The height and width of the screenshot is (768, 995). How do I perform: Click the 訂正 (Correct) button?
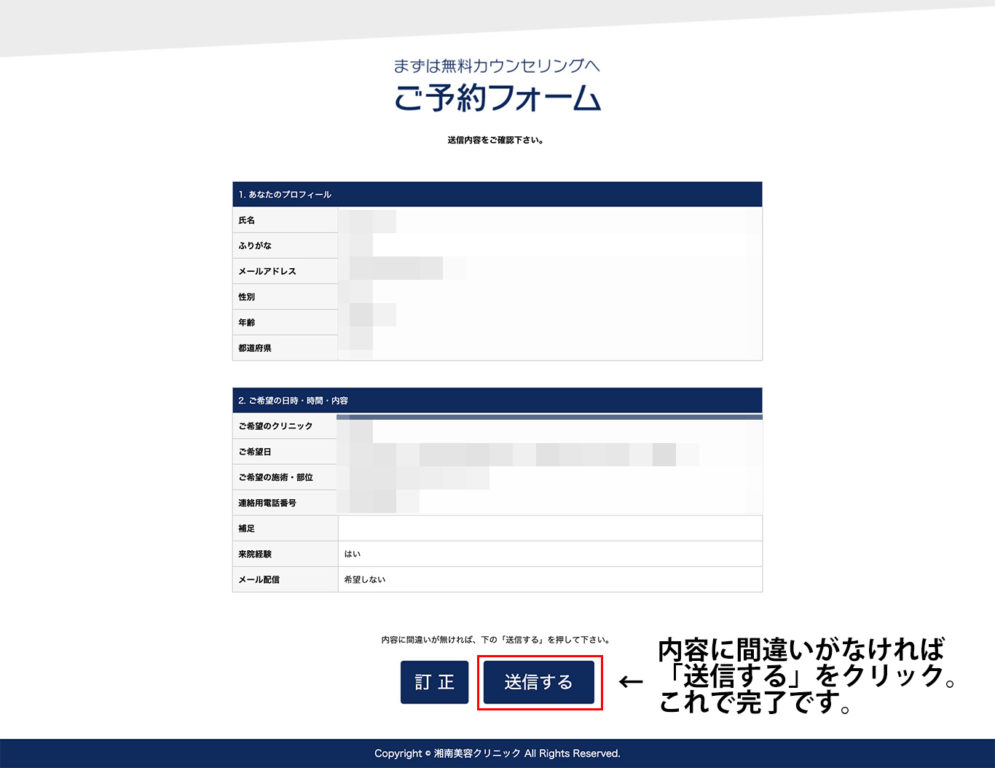tap(434, 683)
